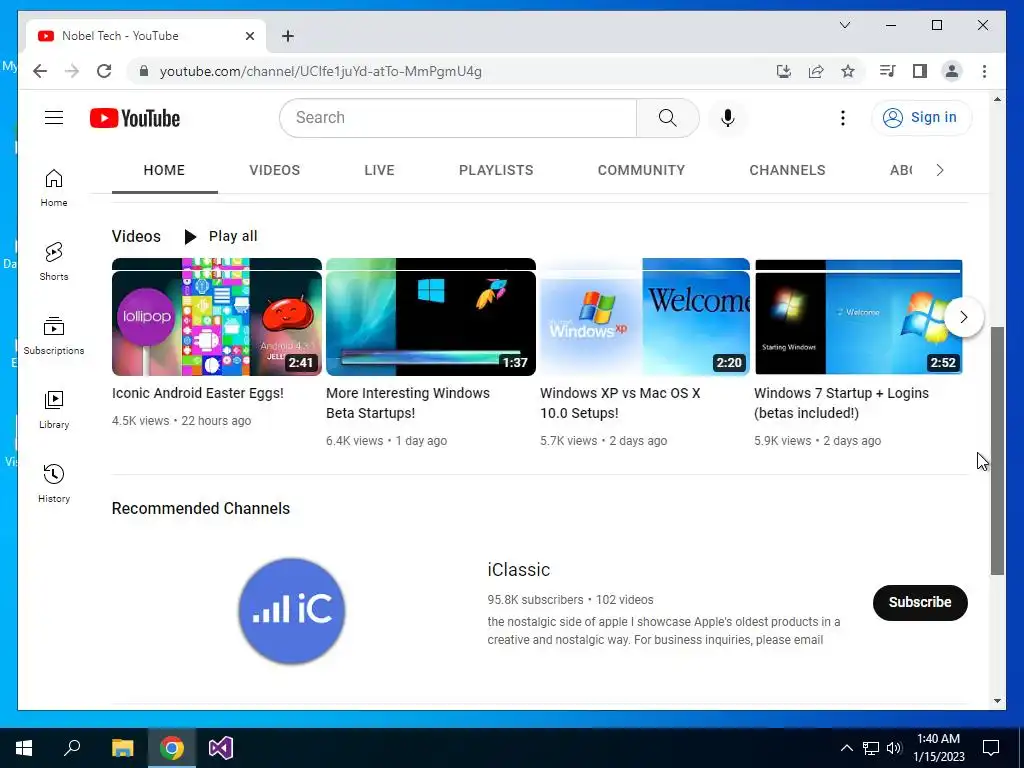Image resolution: width=1024 pixels, height=768 pixels.
Task: Open the YouTube hamburger guide menu
Action: [x=54, y=118]
